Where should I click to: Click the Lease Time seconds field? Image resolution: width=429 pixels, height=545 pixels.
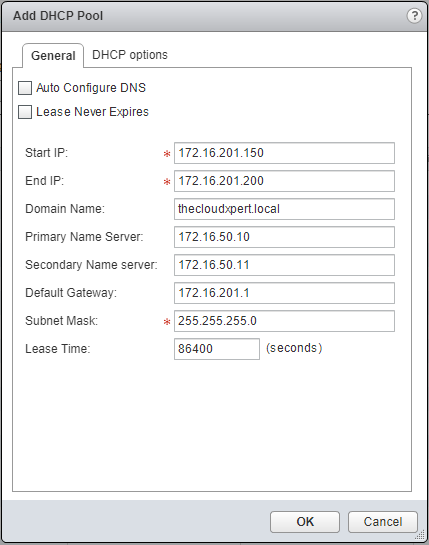(217, 349)
